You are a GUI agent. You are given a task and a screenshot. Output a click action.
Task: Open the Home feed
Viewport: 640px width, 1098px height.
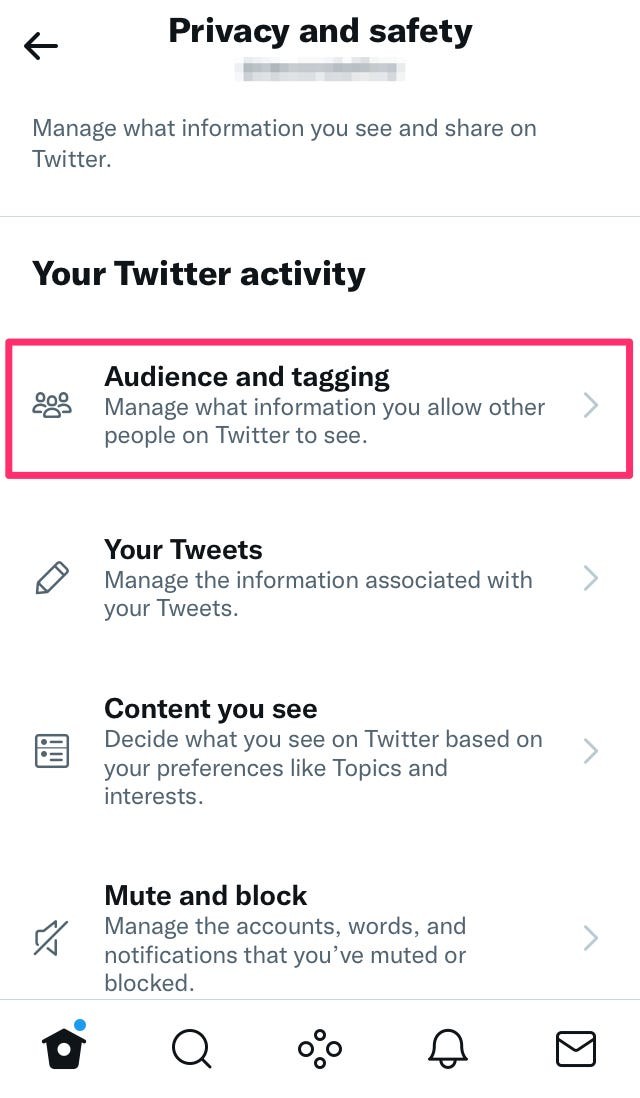64,1050
